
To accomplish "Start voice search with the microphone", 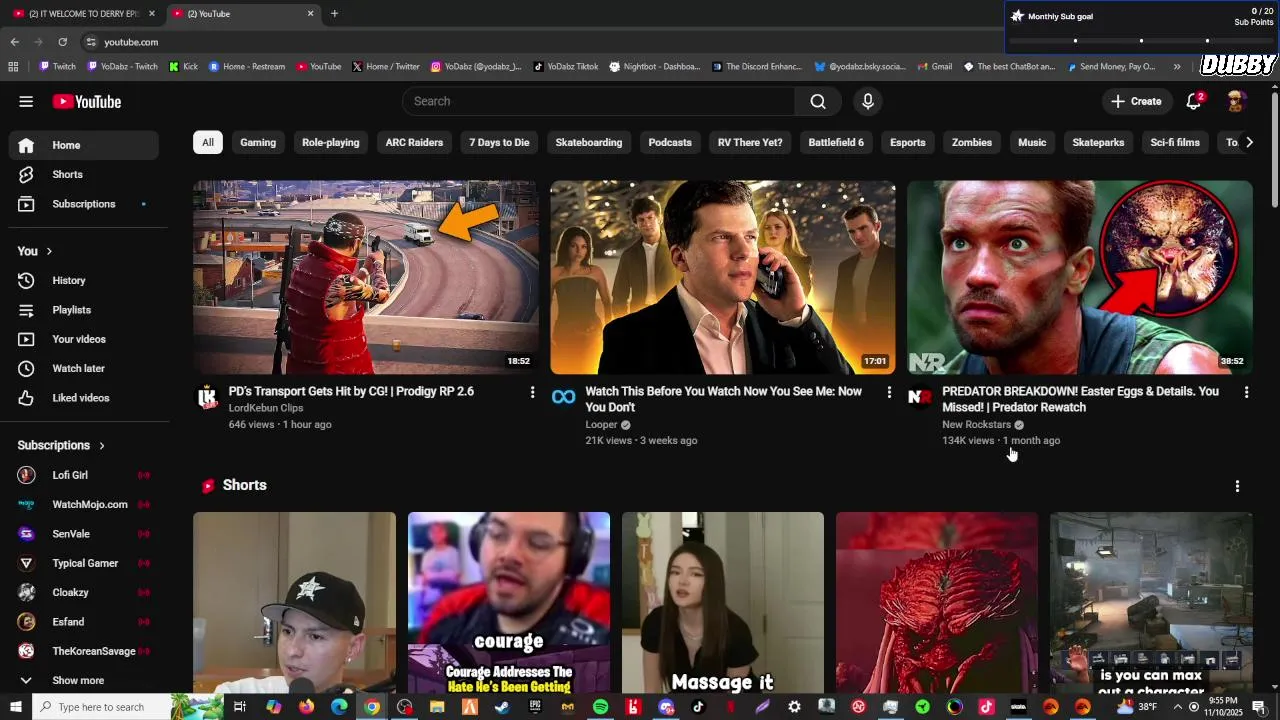I will click(868, 101).
